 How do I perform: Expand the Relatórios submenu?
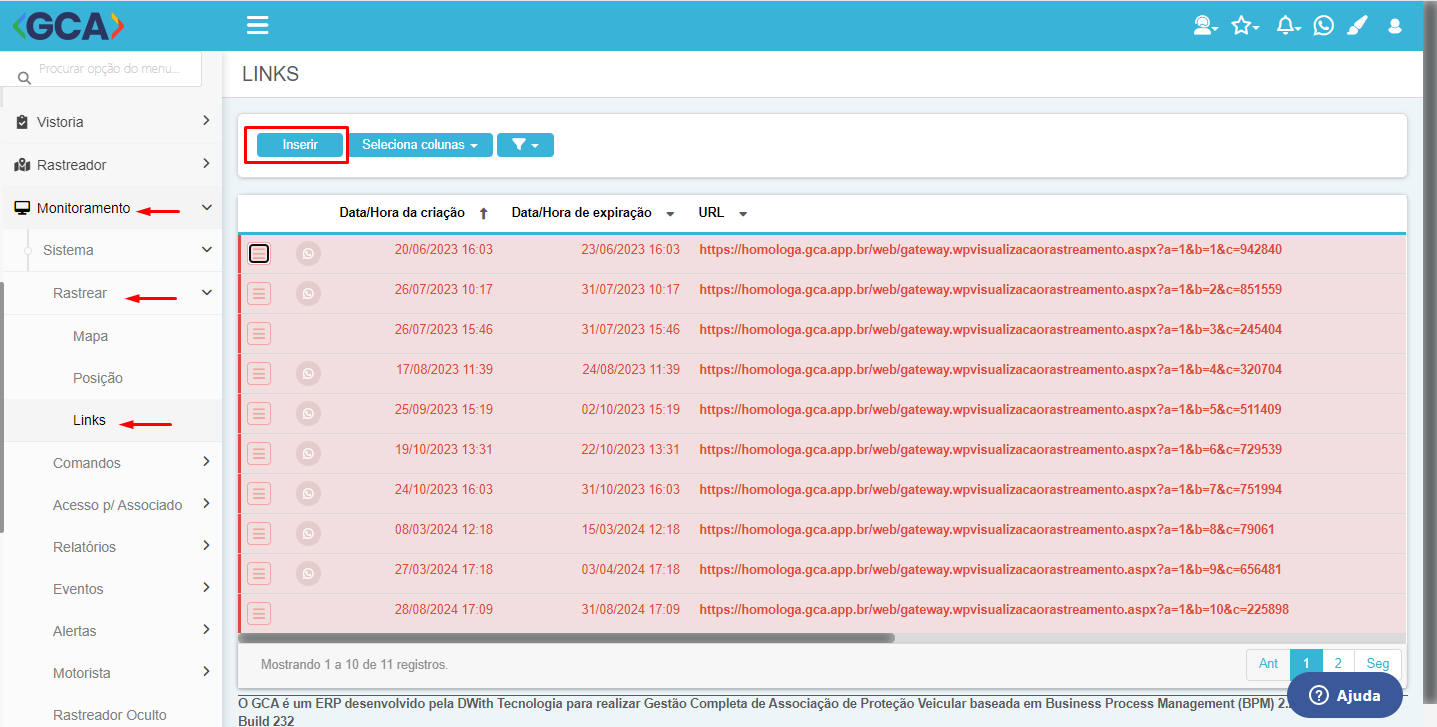click(x=111, y=547)
